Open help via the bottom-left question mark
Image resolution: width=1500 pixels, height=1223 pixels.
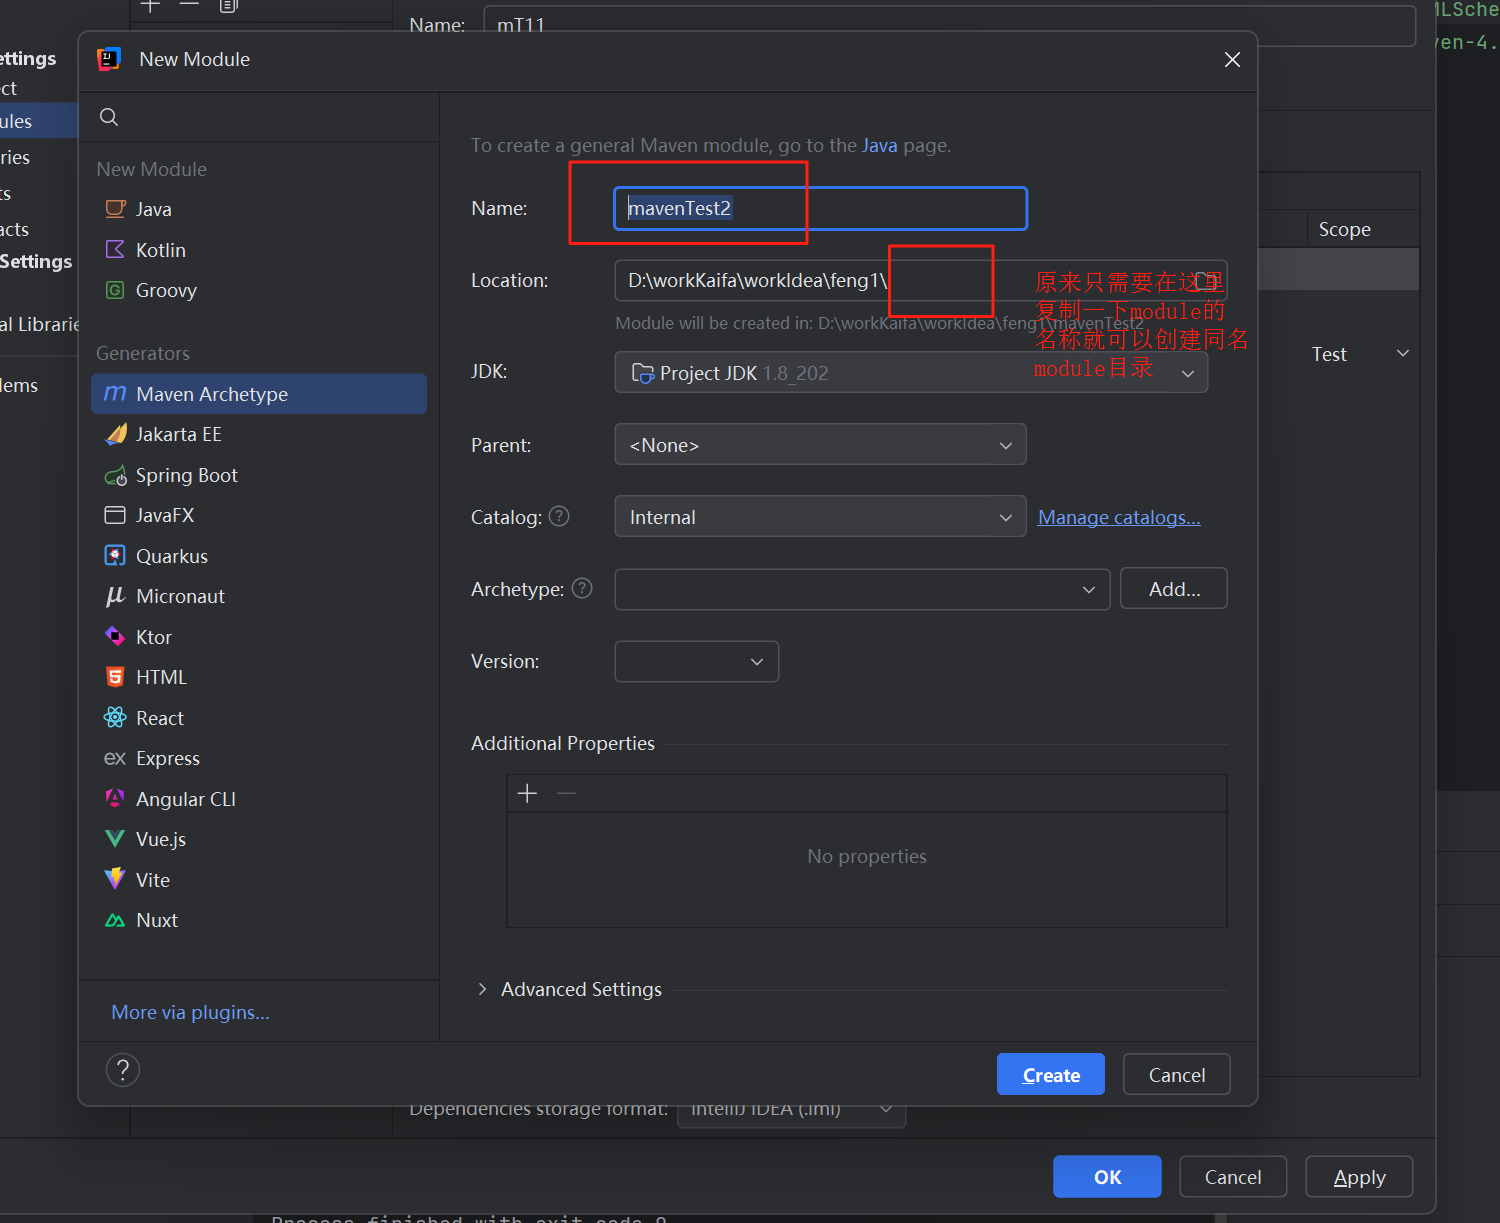click(x=123, y=1070)
